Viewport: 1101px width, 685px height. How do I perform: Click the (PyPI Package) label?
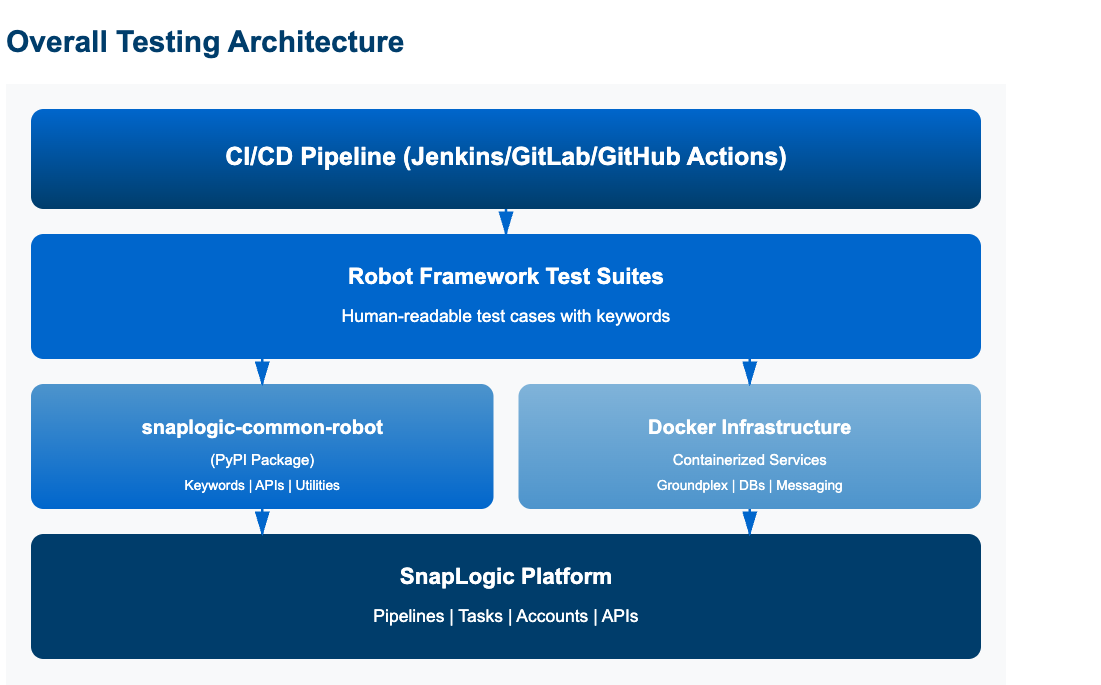[x=262, y=460]
